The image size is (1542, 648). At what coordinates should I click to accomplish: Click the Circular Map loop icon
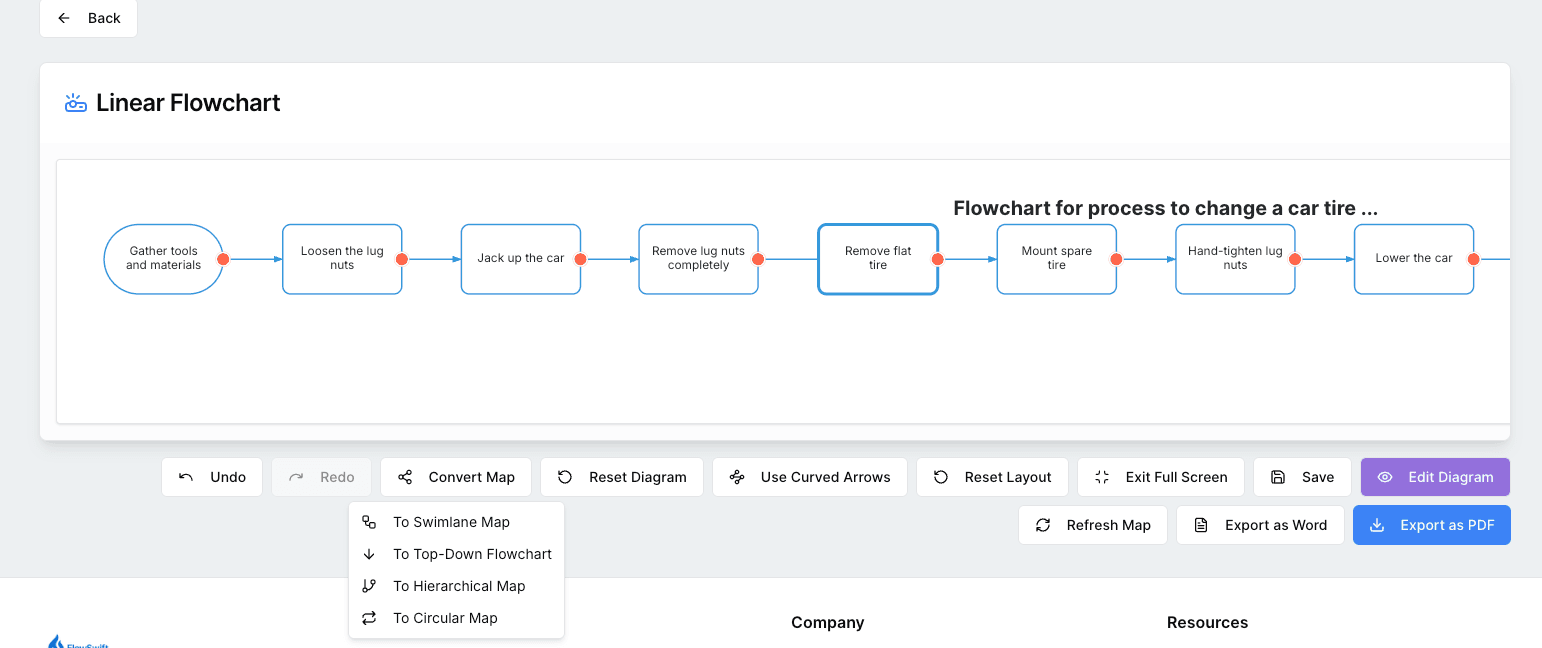tap(369, 618)
